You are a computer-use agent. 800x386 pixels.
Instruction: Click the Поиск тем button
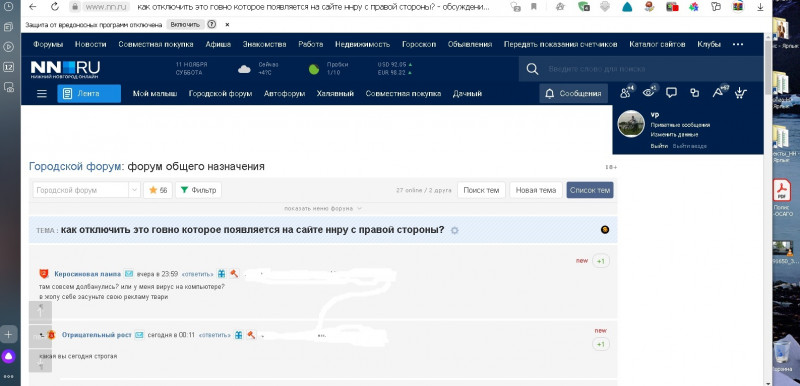pos(481,190)
